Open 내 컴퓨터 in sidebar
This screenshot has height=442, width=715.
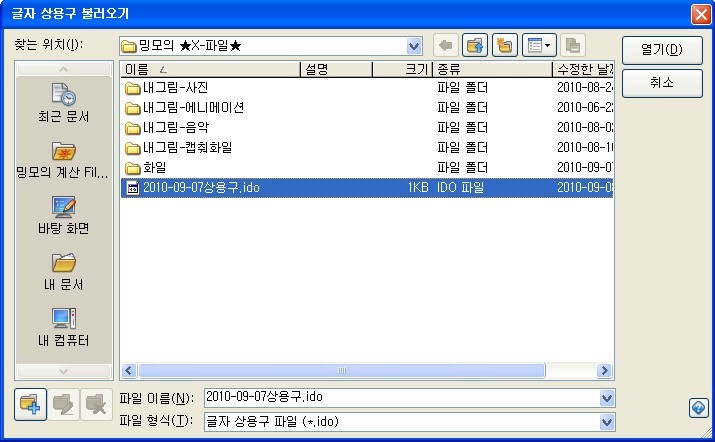pos(63,328)
